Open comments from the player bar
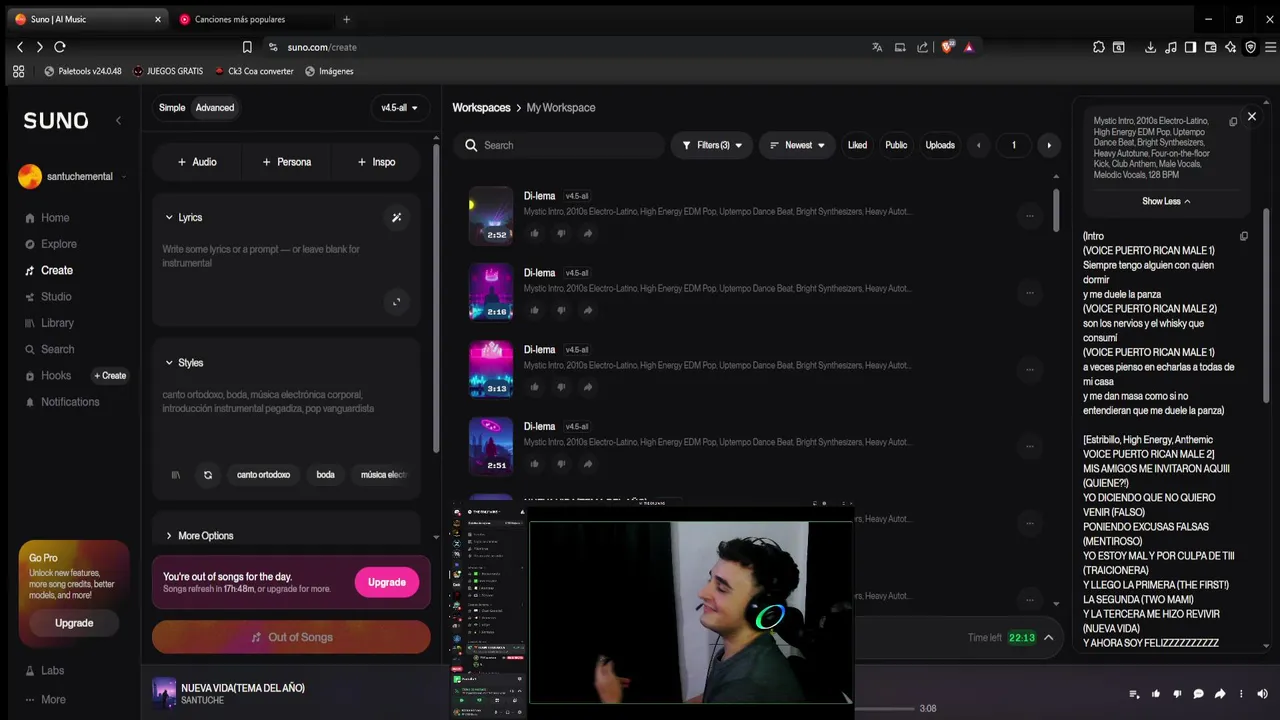 1198,694
